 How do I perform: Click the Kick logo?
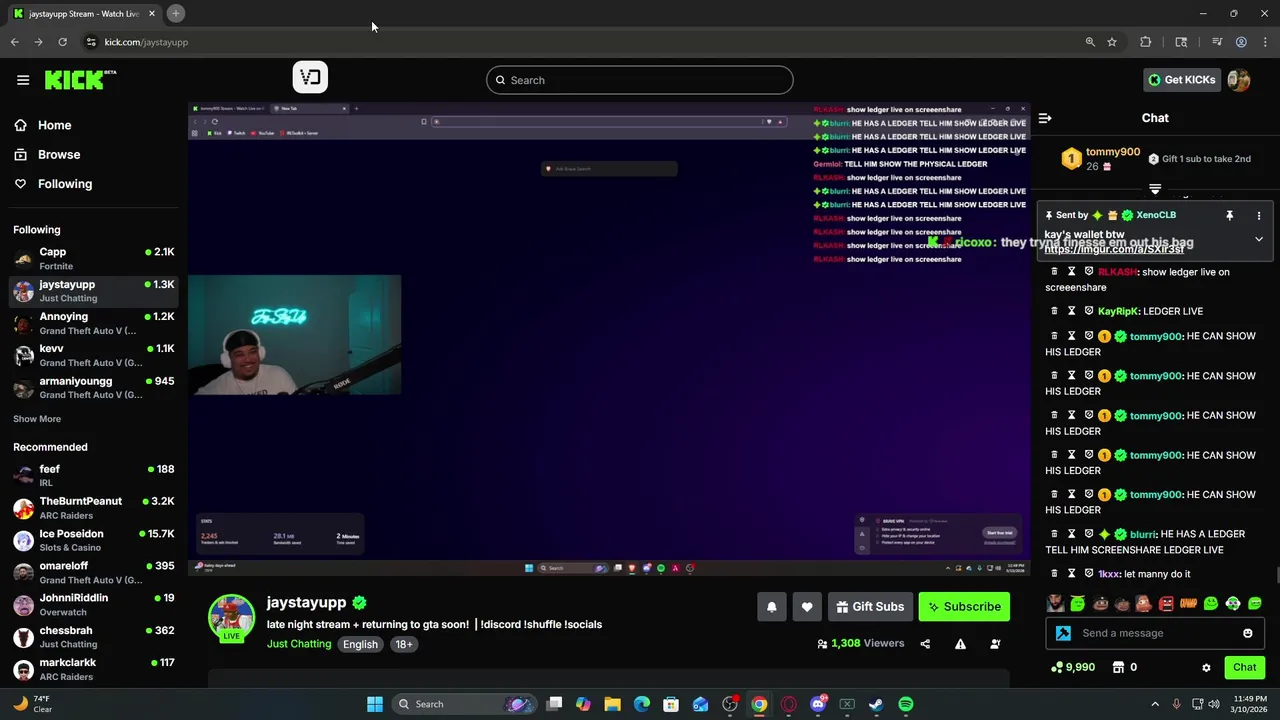coord(80,80)
